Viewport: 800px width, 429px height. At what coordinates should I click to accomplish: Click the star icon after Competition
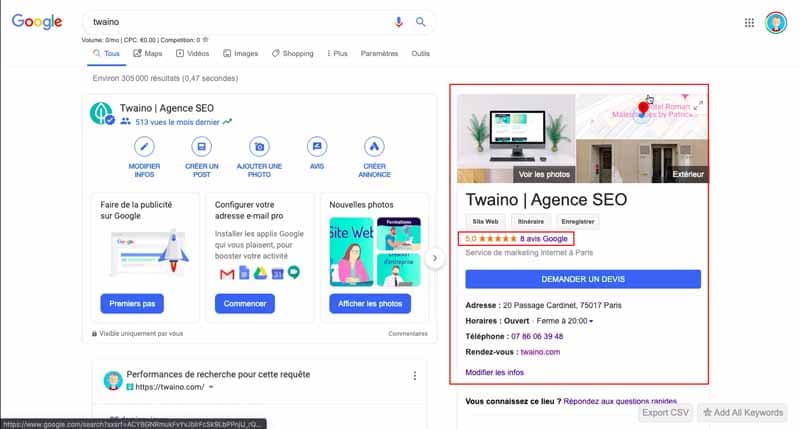point(206,40)
